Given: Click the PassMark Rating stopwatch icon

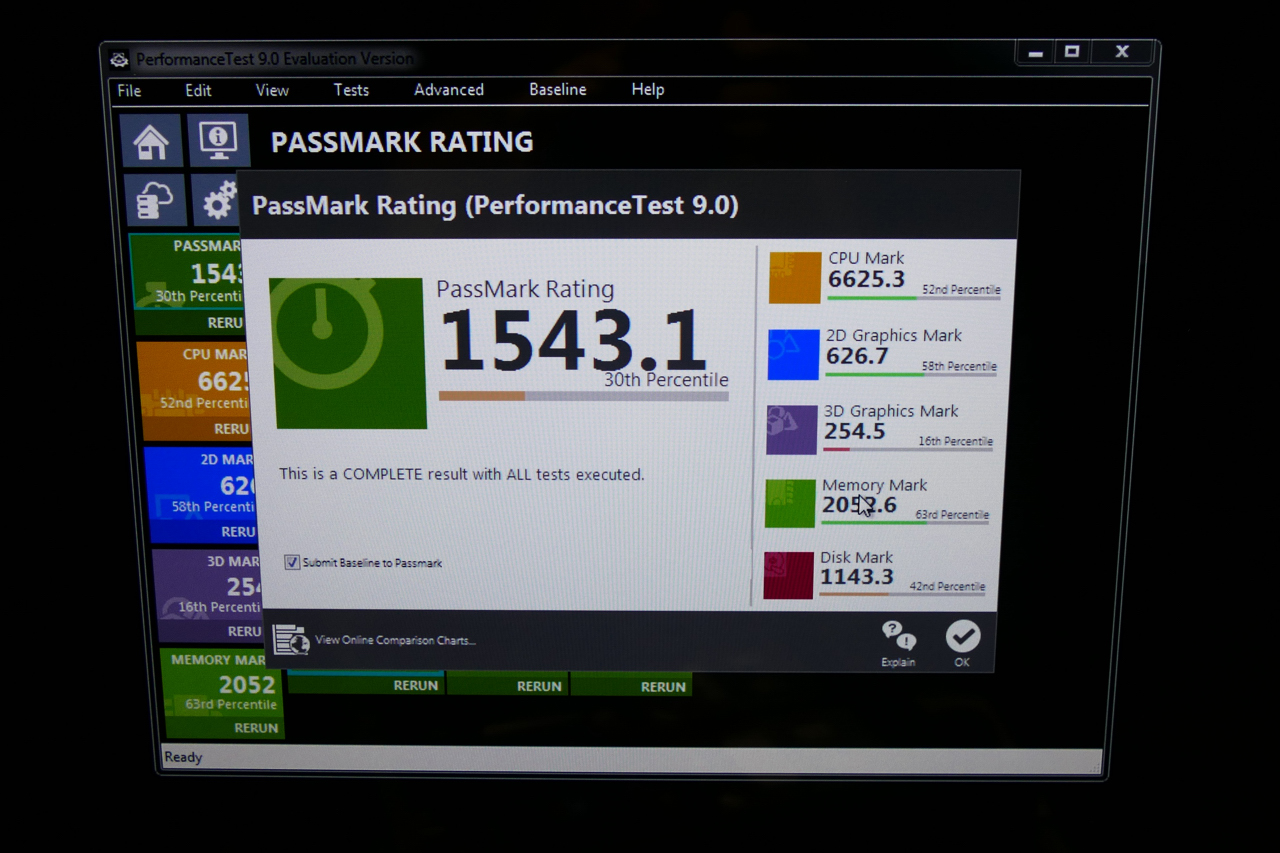Looking at the screenshot, I should click(x=347, y=353).
